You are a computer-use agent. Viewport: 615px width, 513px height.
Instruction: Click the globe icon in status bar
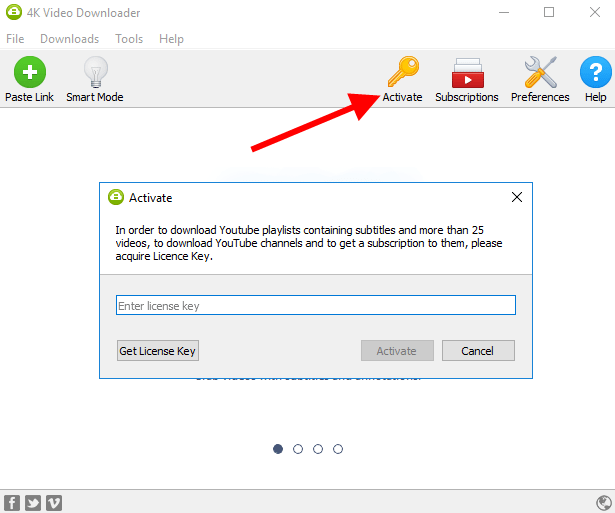(604, 503)
